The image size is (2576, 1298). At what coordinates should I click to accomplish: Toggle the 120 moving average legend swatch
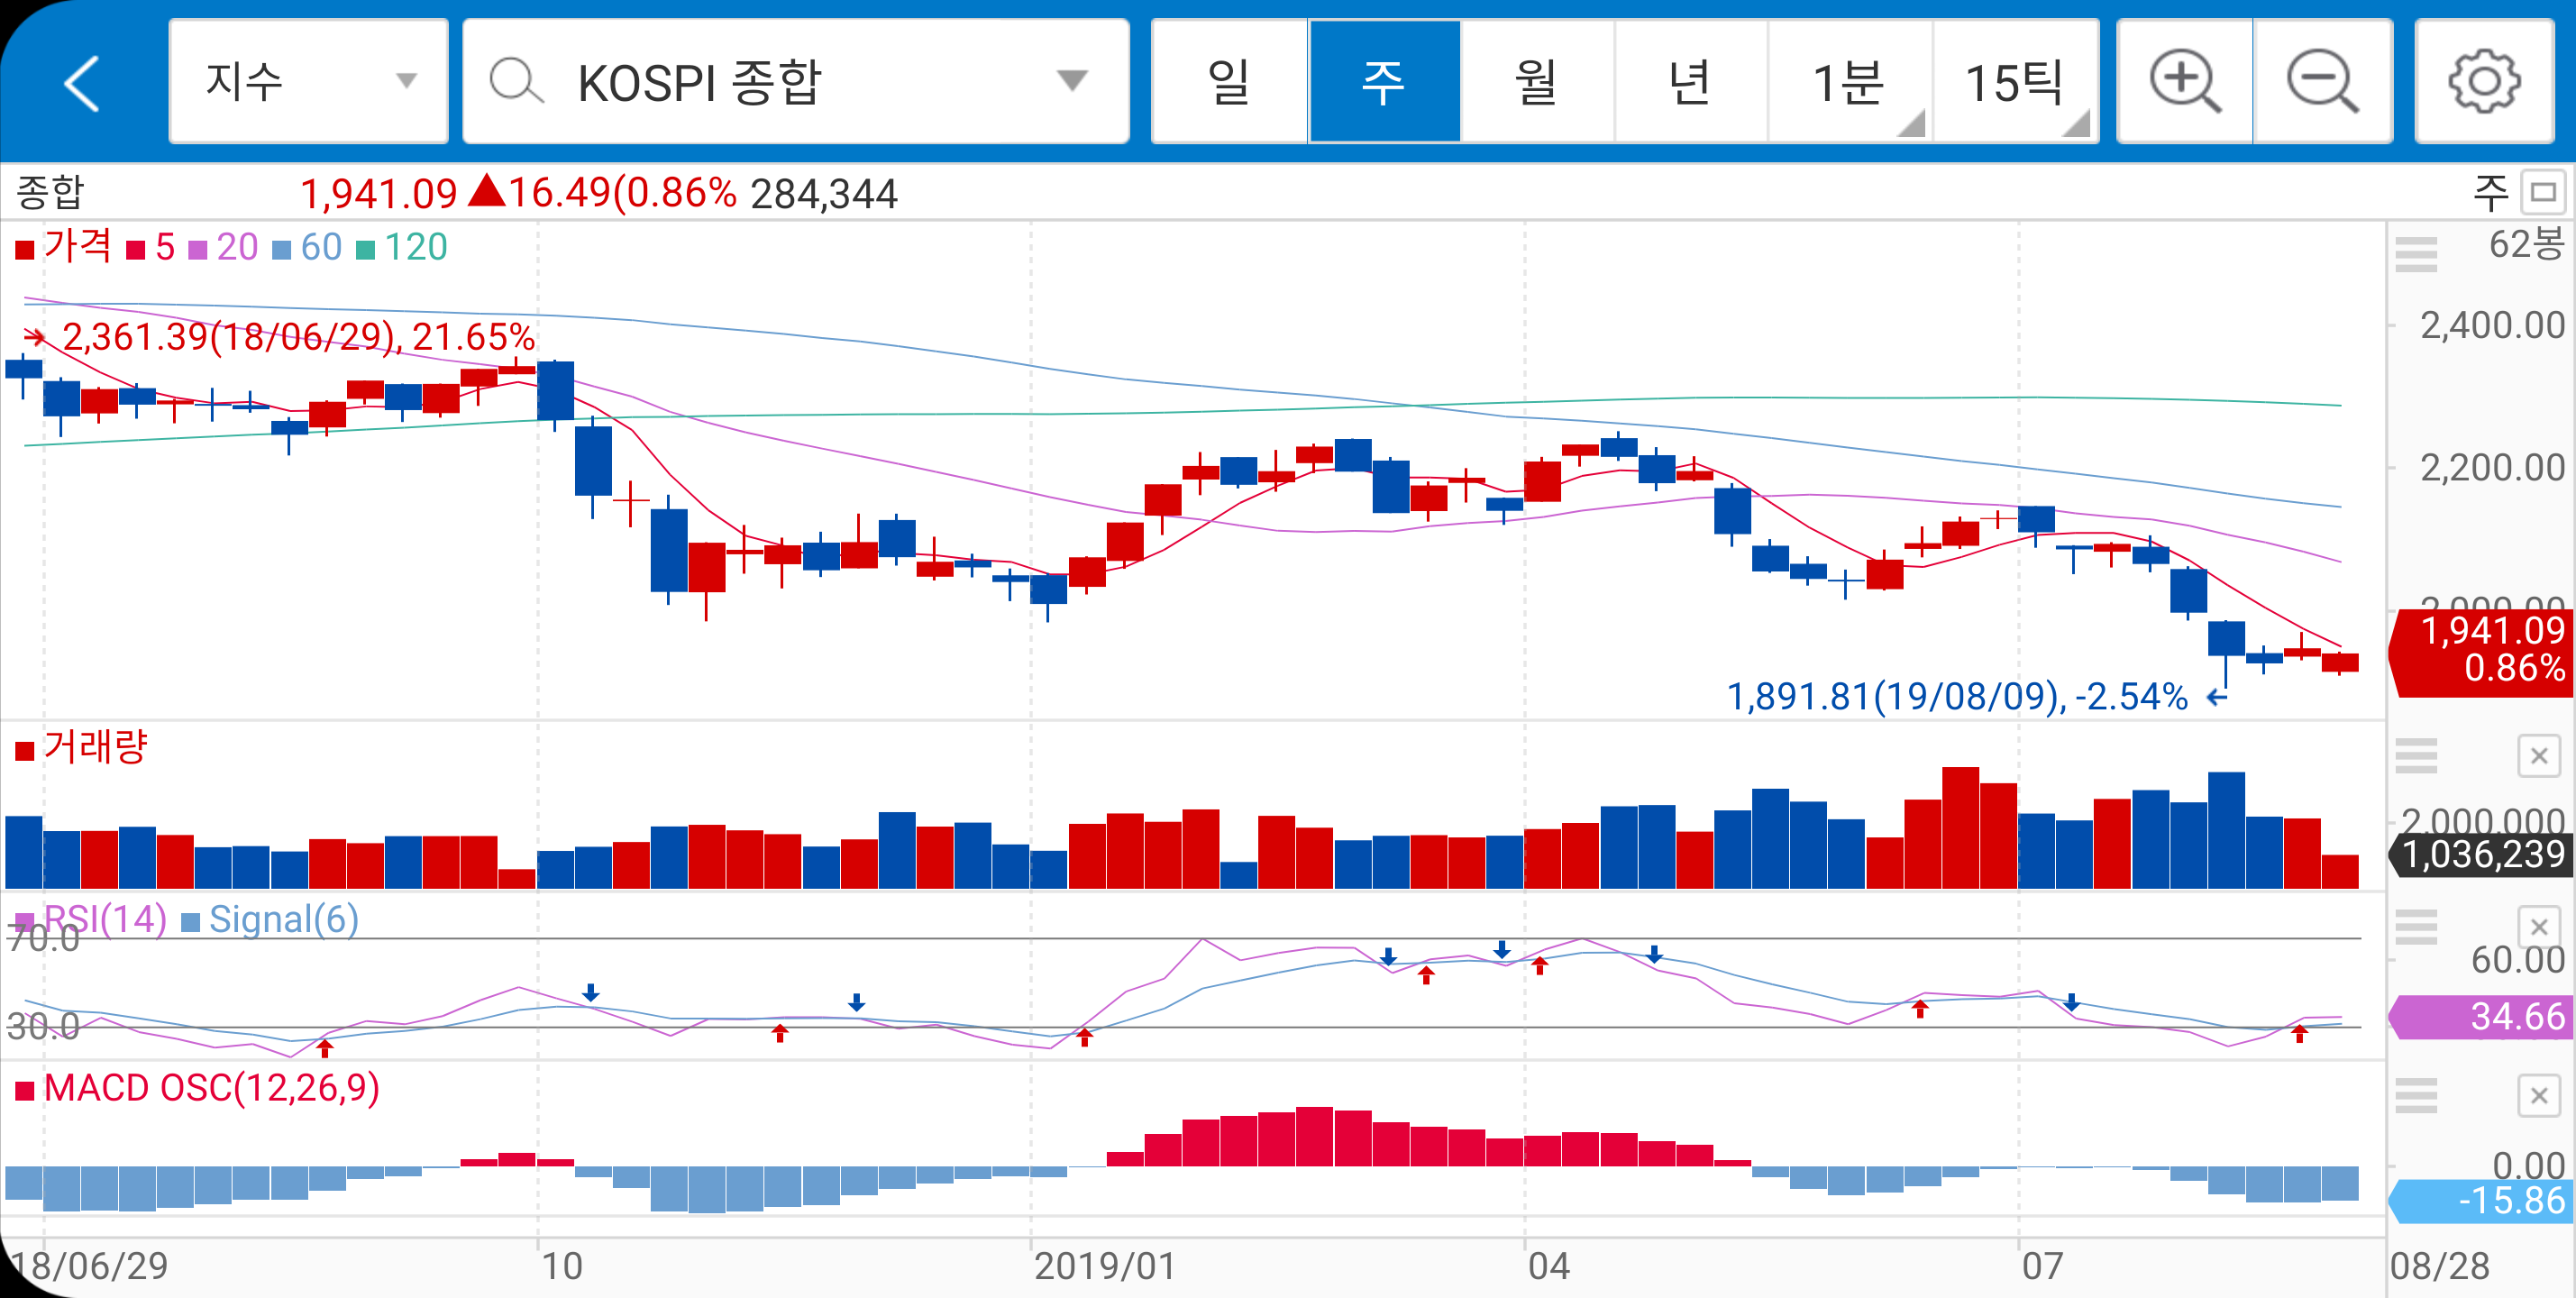coord(366,249)
